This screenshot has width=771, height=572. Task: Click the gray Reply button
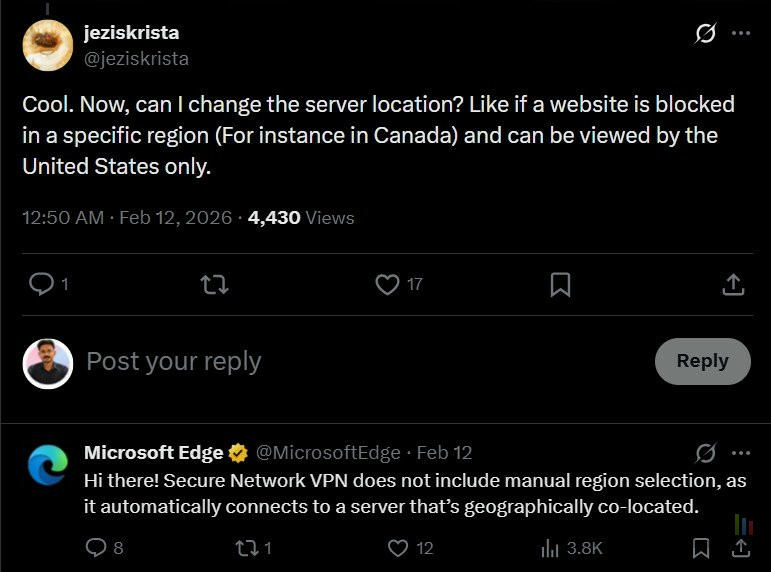pyautogui.click(x=702, y=361)
